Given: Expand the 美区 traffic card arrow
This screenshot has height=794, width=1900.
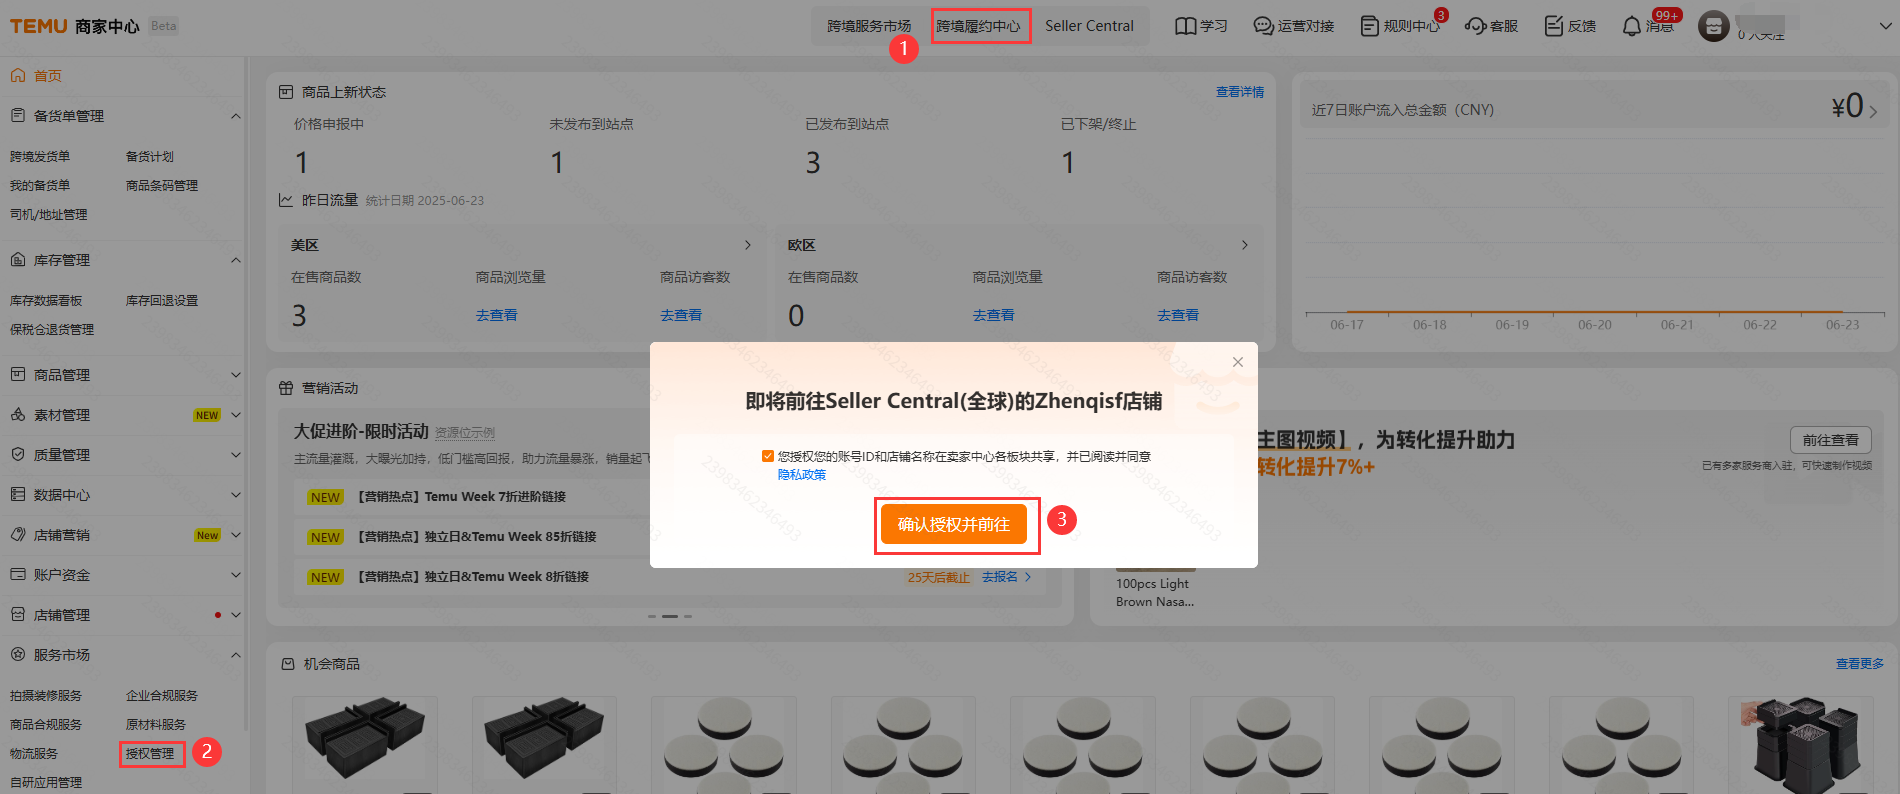Looking at the screenshot, I should tap(748, 245).
